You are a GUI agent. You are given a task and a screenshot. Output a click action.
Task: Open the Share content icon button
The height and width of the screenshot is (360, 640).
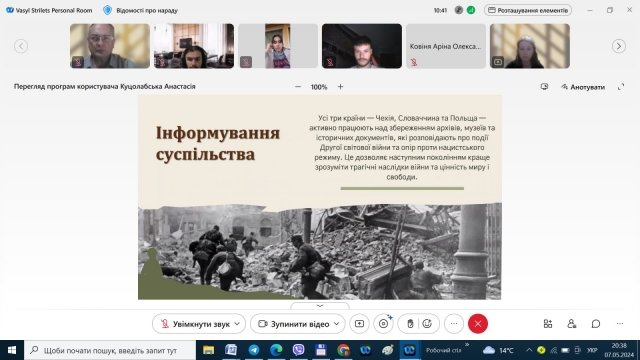coord(359,324)
